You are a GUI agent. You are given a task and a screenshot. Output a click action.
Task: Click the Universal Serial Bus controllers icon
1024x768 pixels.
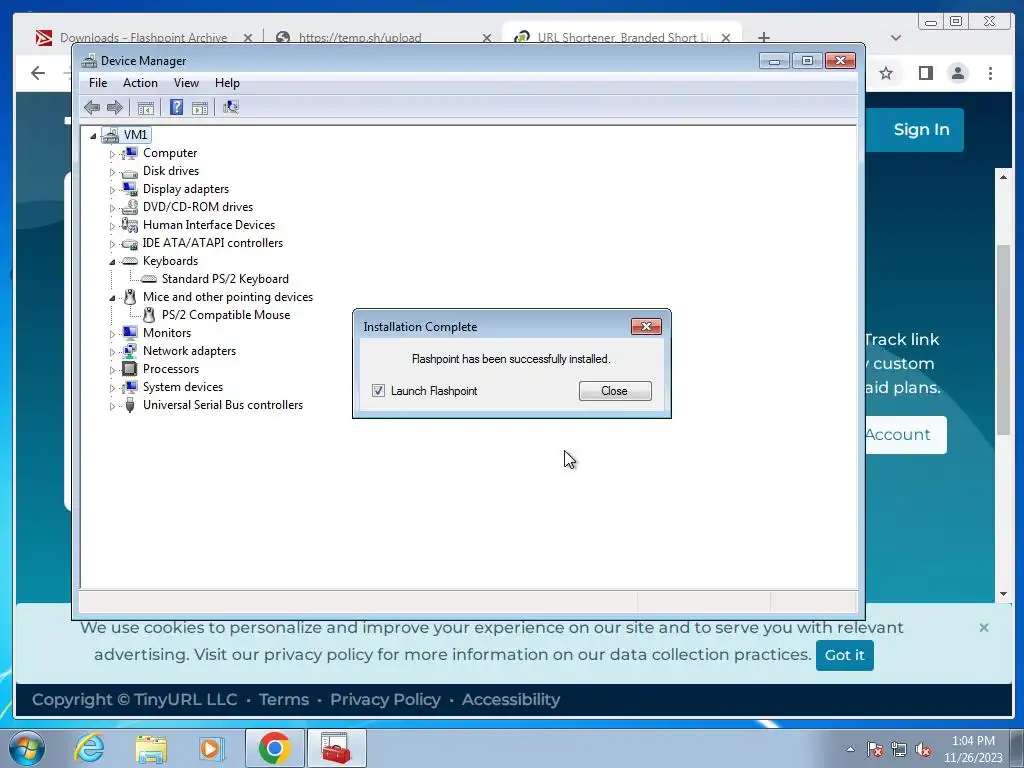[130, 405]
